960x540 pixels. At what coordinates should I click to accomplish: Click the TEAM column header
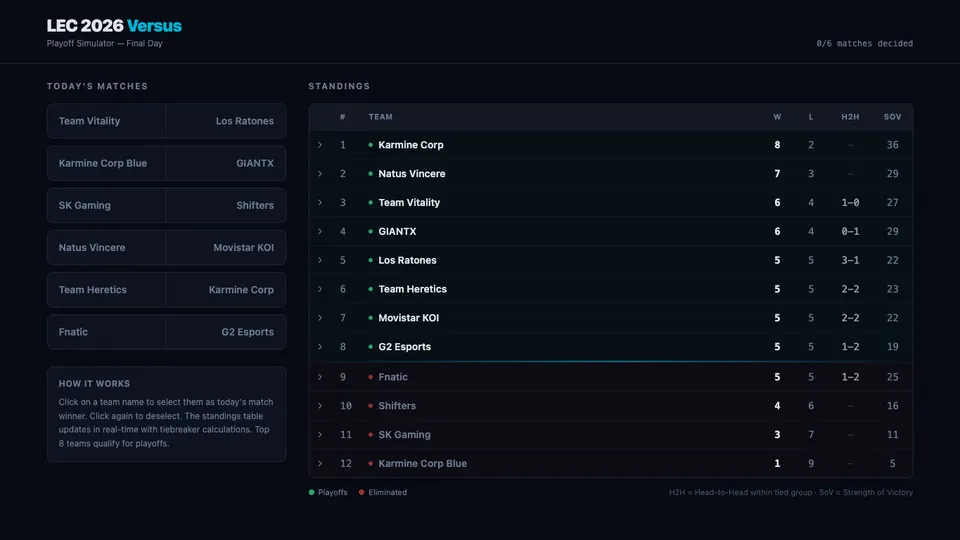pos(381,117)
